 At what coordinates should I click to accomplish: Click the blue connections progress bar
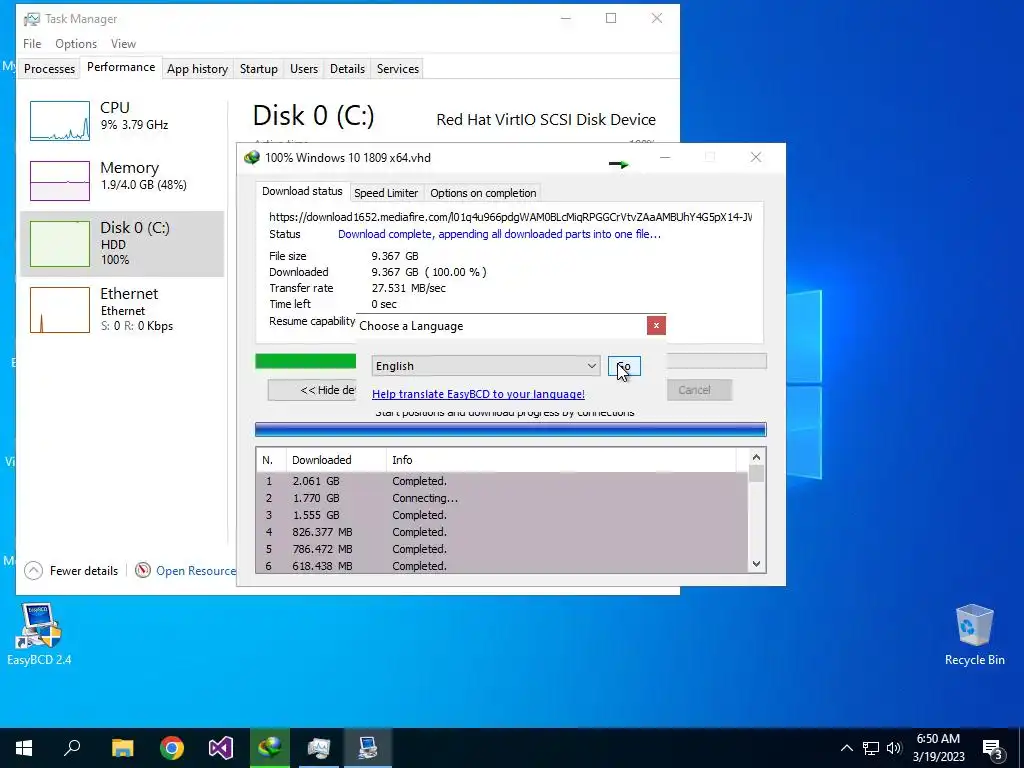click(x=510, y=429)
